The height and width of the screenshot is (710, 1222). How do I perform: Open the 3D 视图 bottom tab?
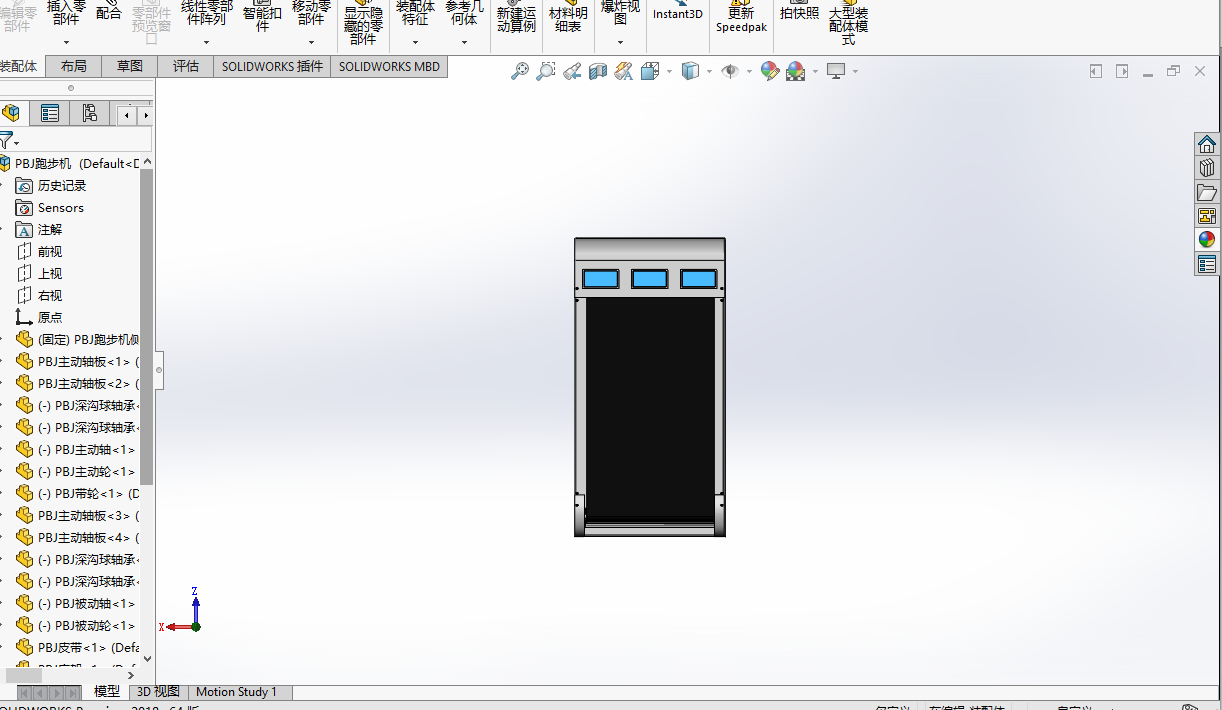tap(158, 692)
